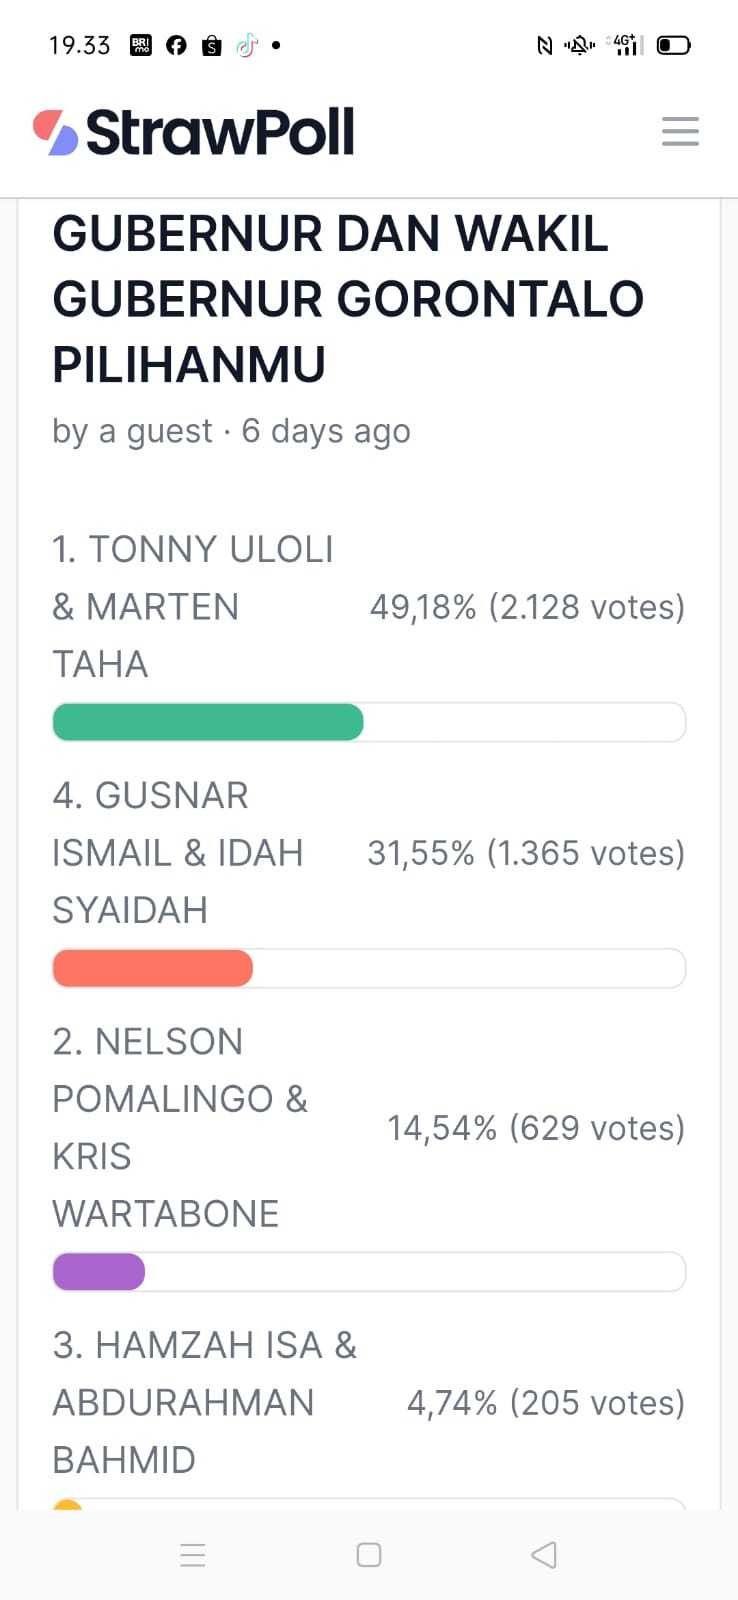
Task: Click the 1.365 votes count text
Action: pyautogui.click(x=586, y=853)
